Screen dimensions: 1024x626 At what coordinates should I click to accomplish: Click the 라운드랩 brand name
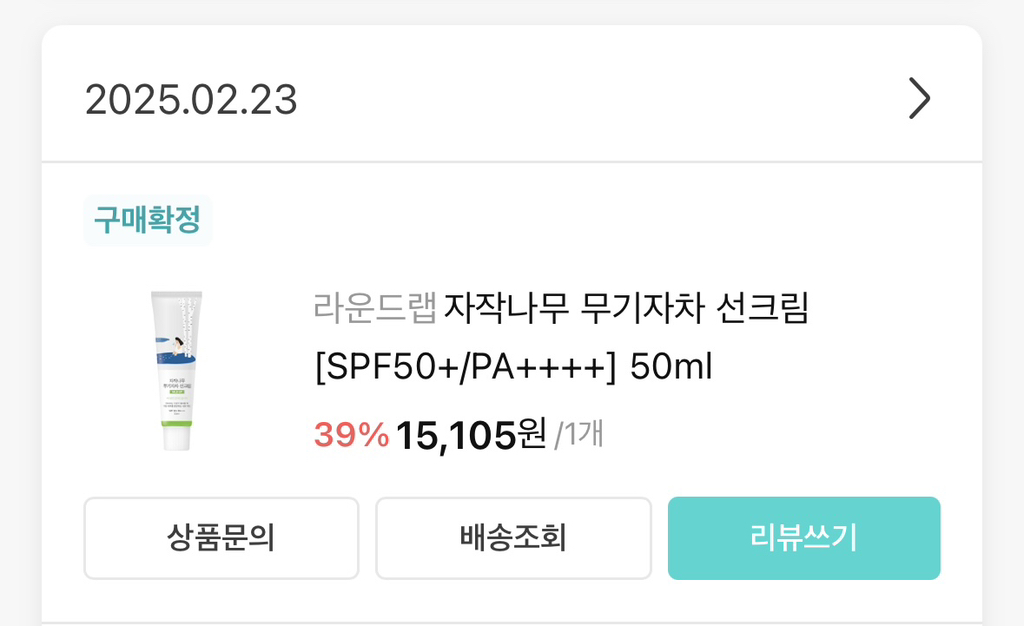[375, 309]
